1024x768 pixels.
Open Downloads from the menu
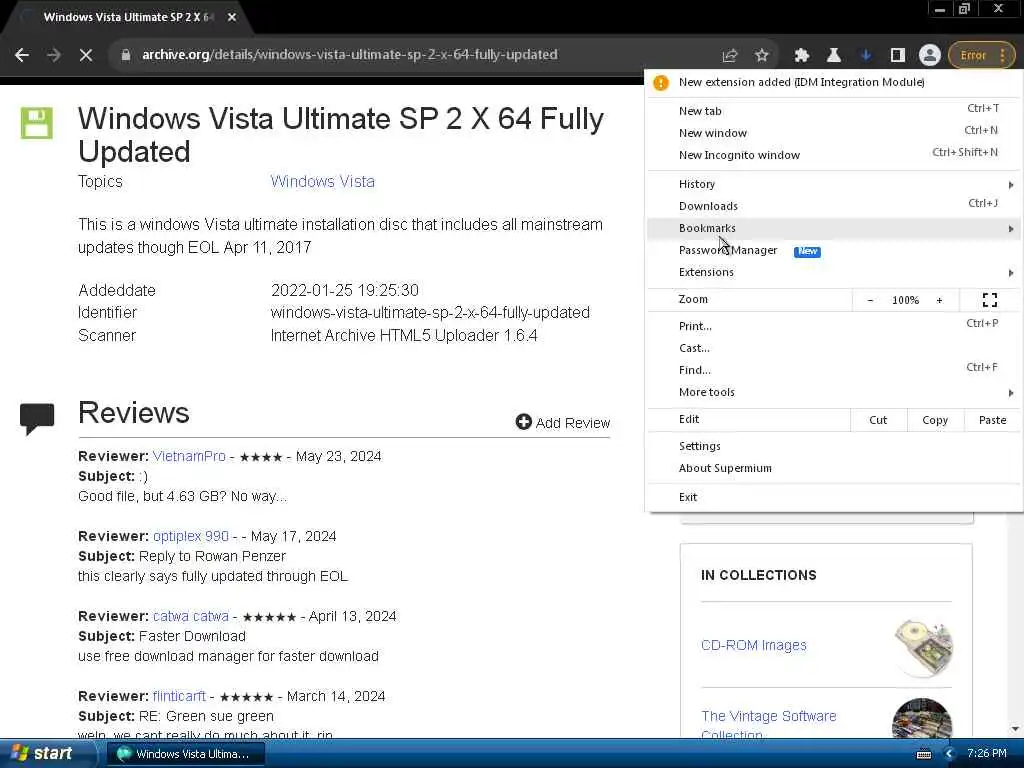click(834, 206)
